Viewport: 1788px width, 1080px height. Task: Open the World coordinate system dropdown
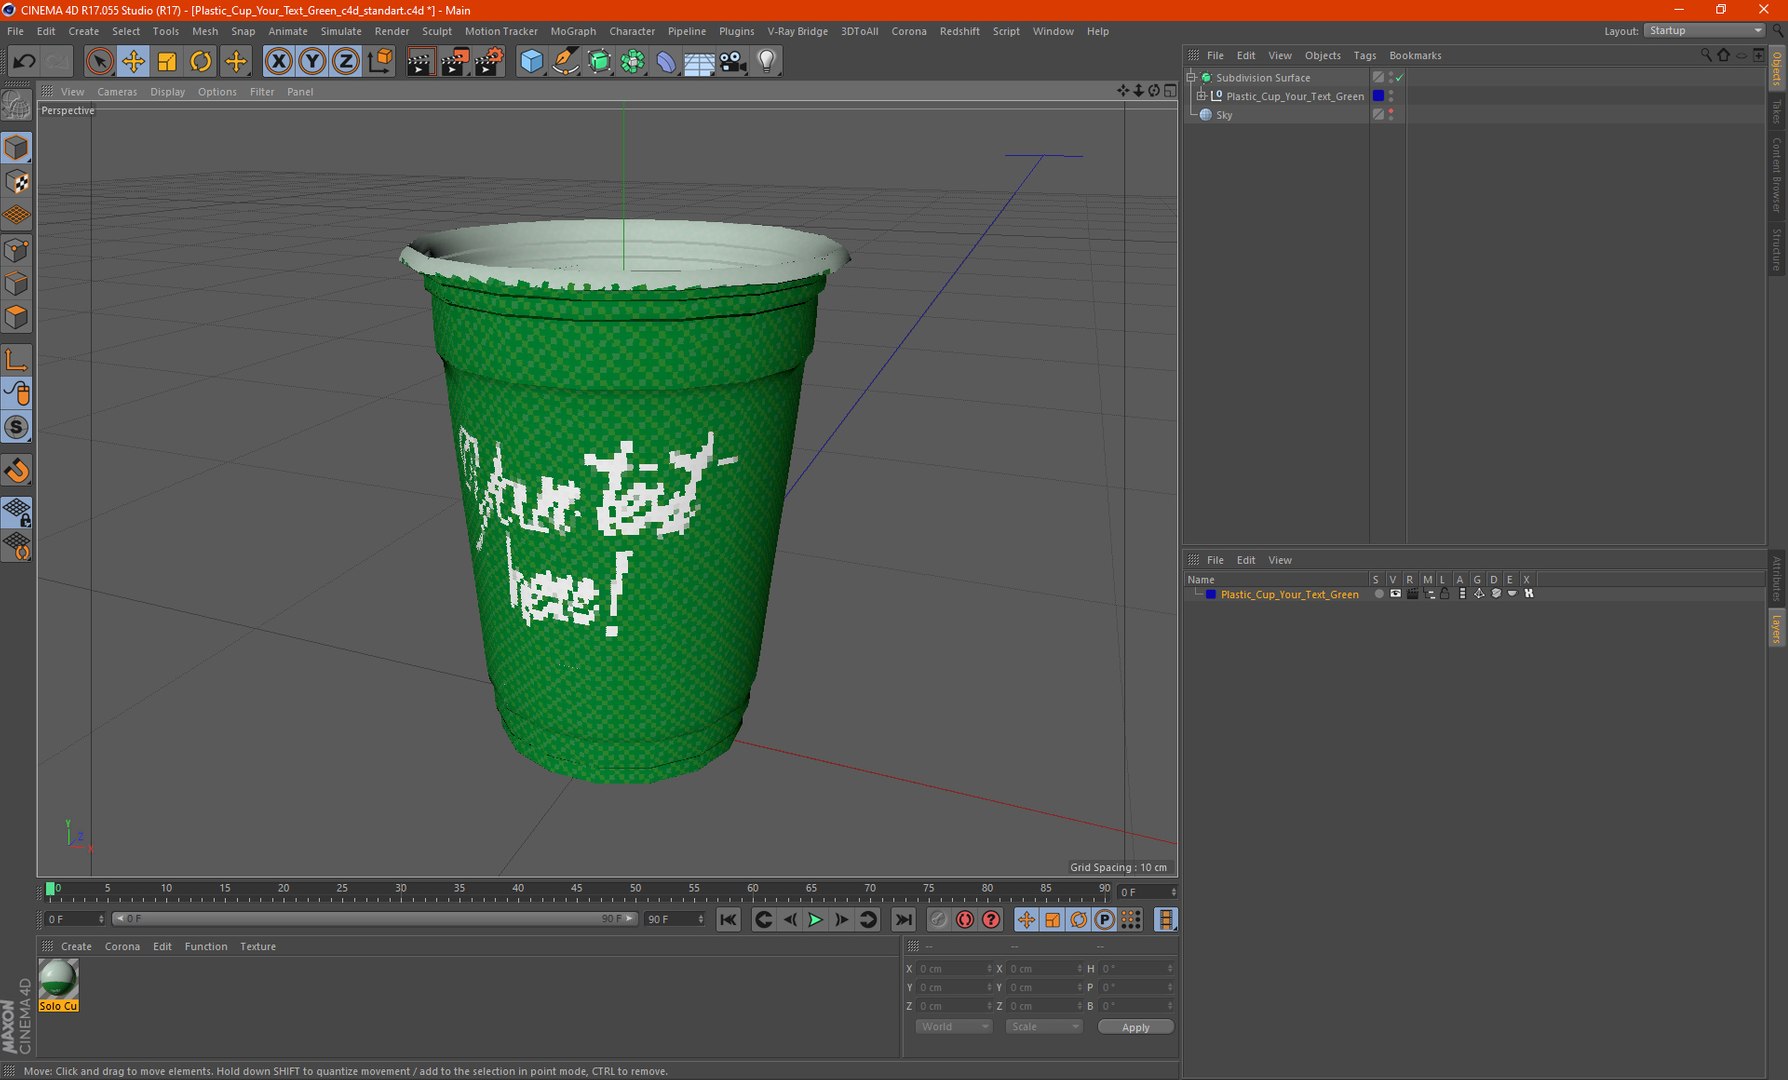pyautogui.click(x=953, y=1027)
